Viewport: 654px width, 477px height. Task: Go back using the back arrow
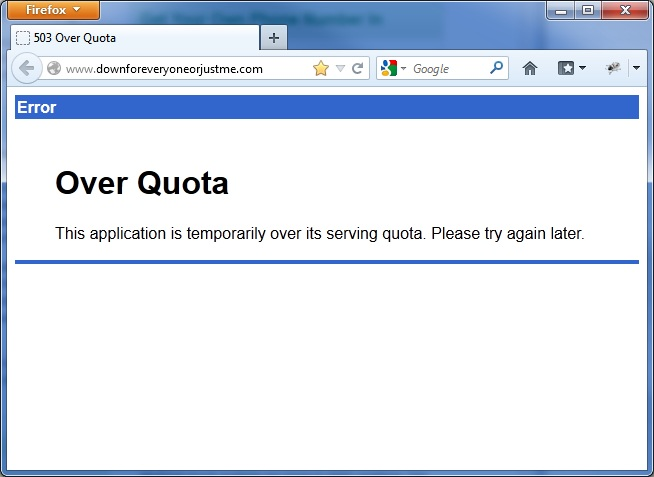point(26,69)
